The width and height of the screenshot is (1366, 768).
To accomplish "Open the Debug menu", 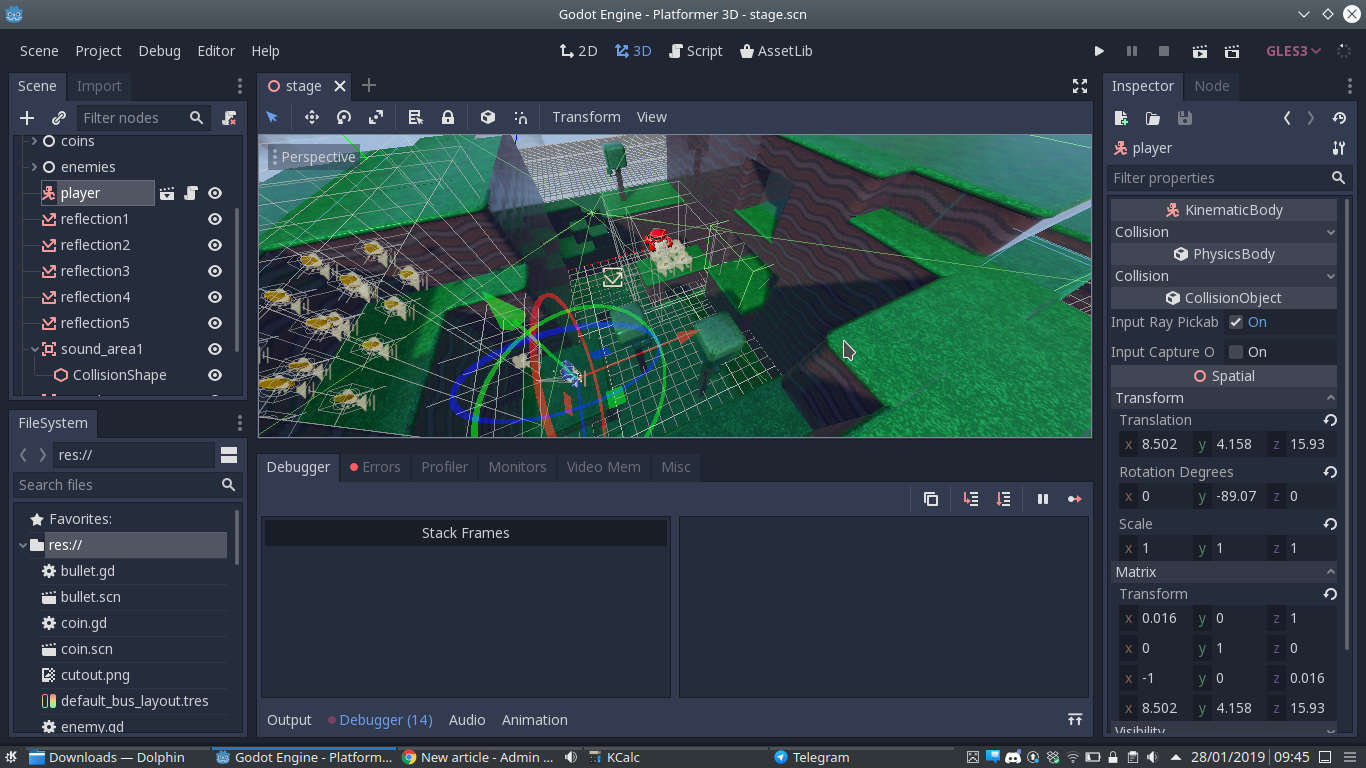I will click(x=159, y=51).
